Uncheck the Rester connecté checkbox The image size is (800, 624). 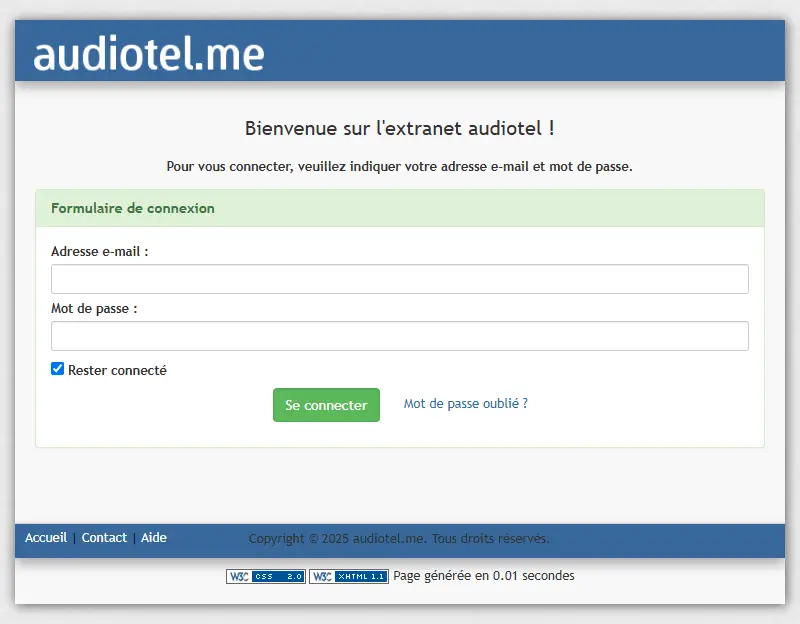click(58, 368)
